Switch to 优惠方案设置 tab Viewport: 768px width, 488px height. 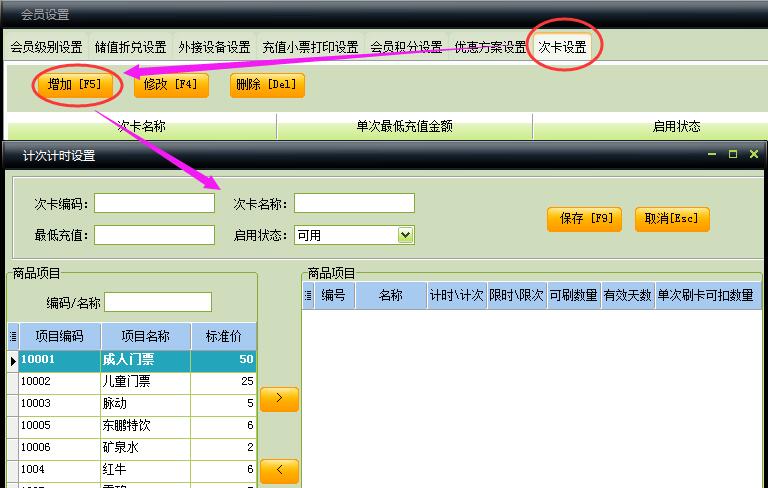point(490,47)
